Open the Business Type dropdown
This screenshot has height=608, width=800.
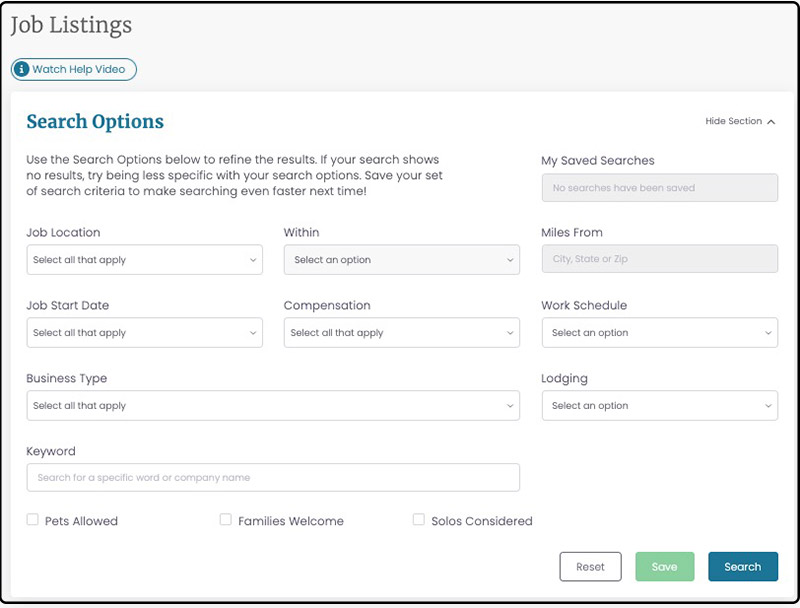tap(273, 405)
